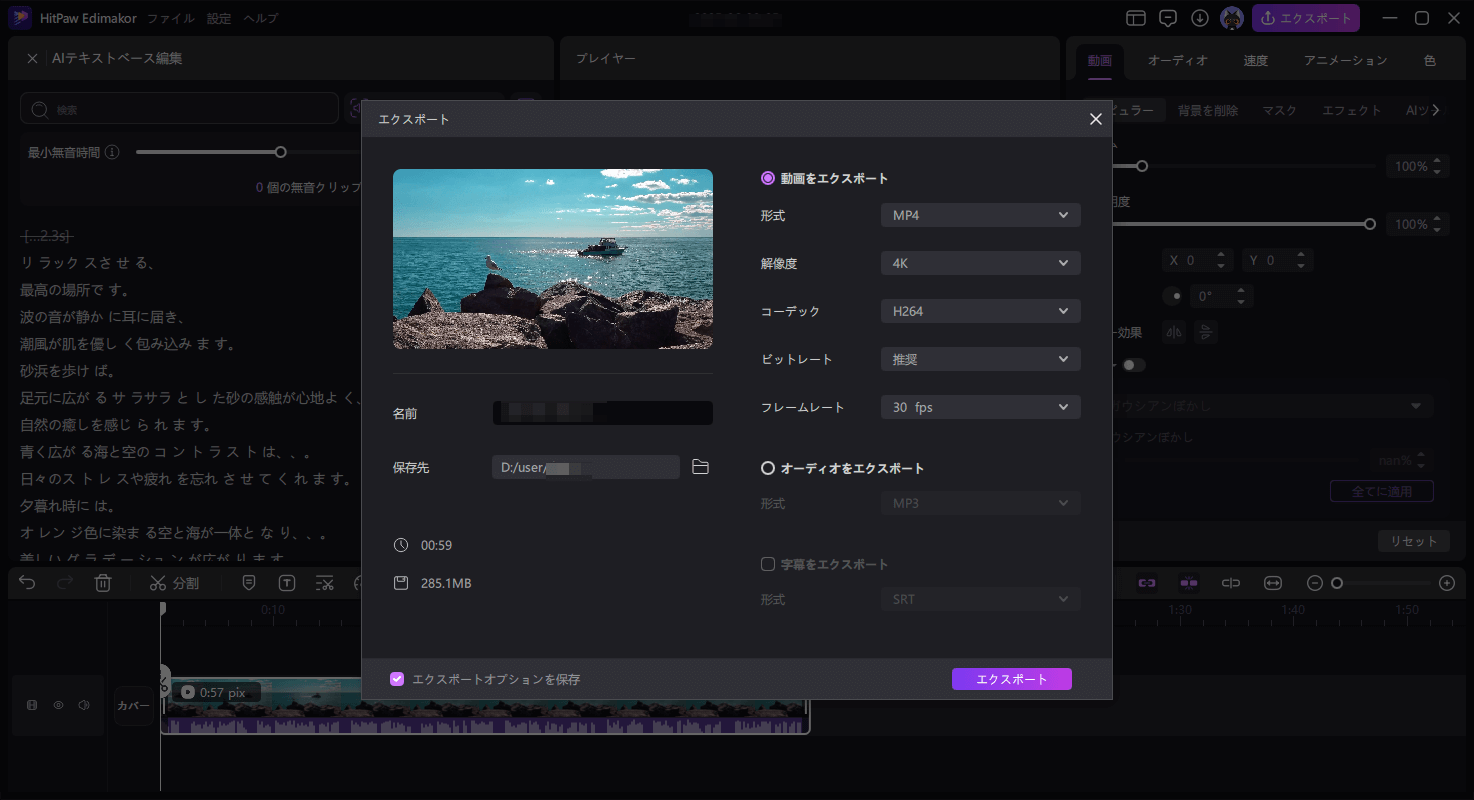Viewport: 1474px width, 800px height.
Task: Open the ヘルプ menu
Action: pos(261,19)
